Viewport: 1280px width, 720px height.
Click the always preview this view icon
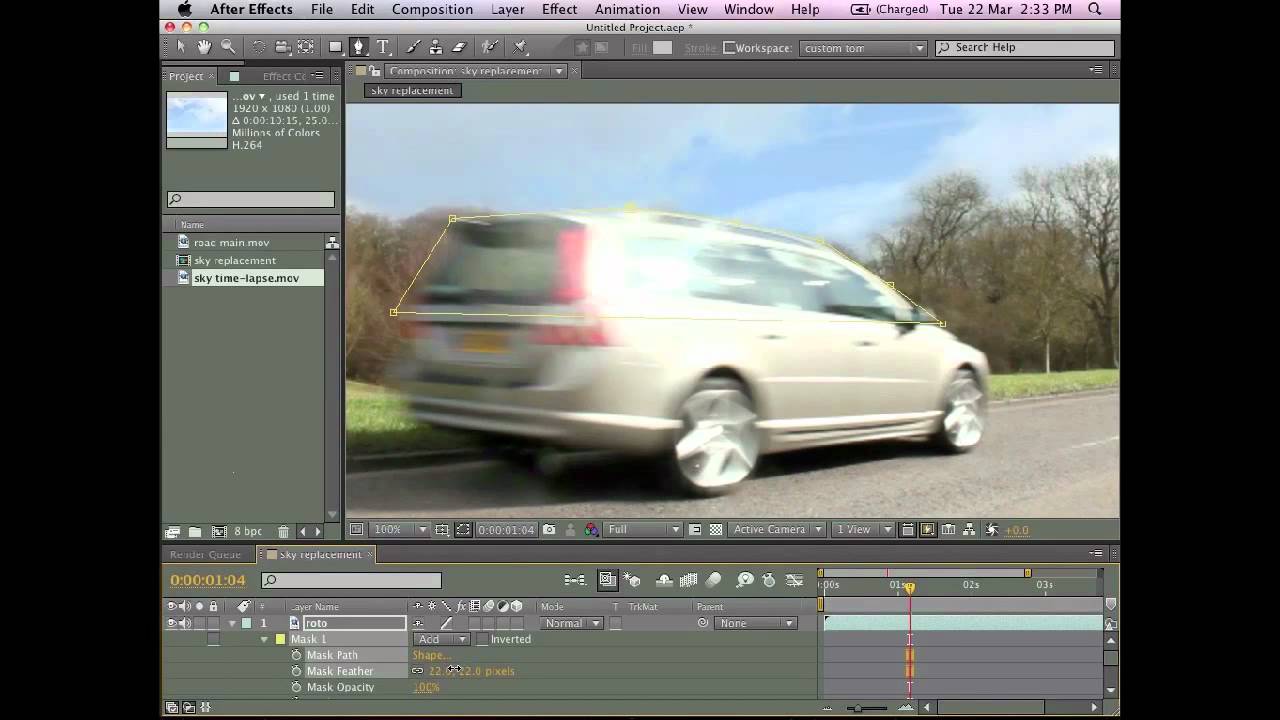pos(356,530)
